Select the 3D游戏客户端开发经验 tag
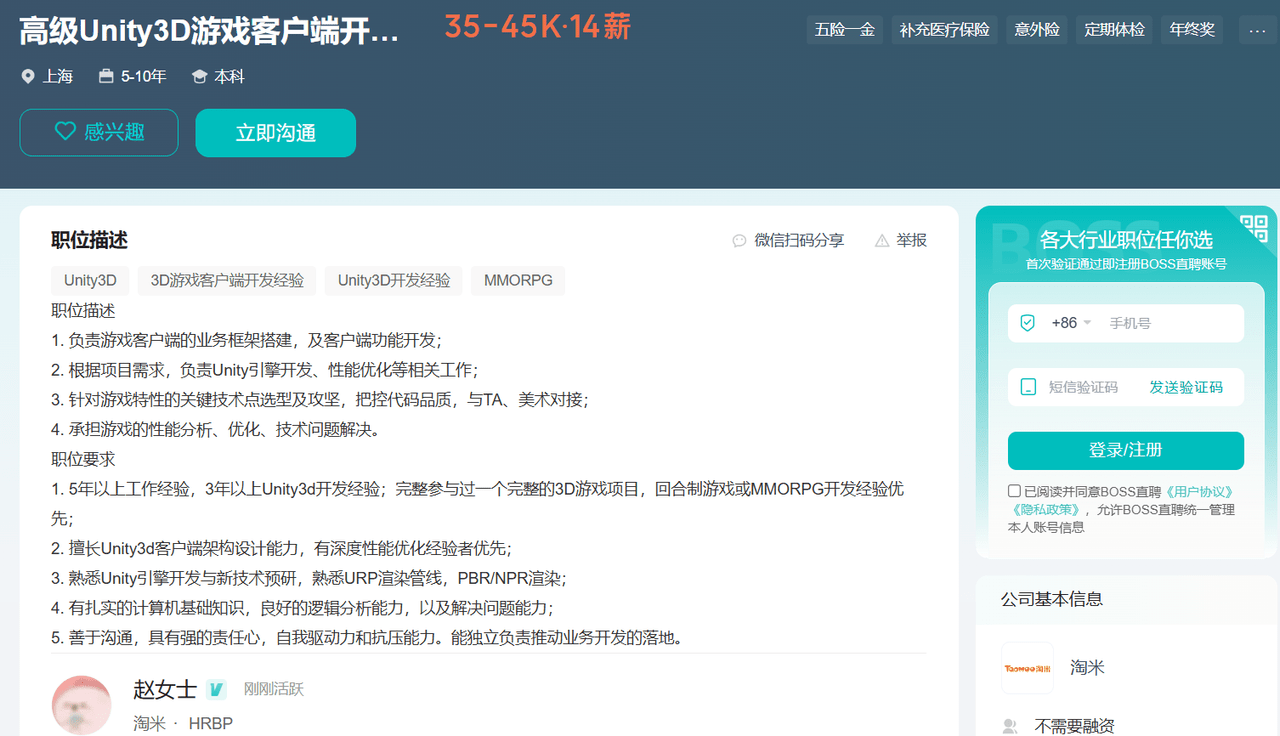This screenshot has height=736, width=1280. pos(227,280)
